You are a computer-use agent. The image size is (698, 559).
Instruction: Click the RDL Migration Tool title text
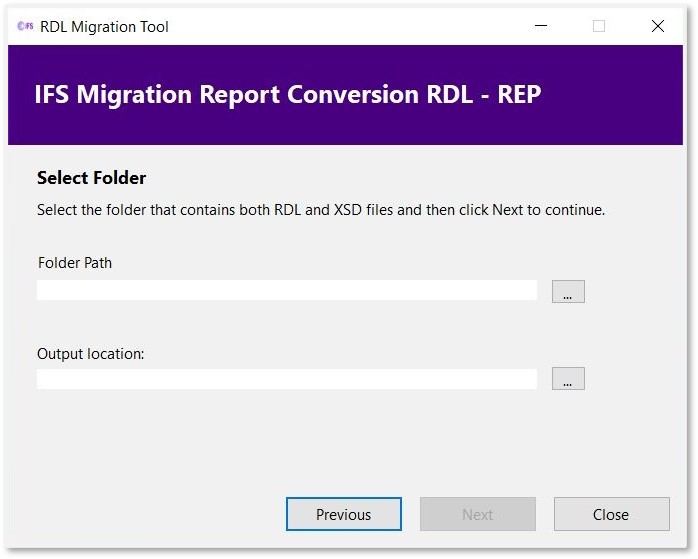tap(104, 27)
